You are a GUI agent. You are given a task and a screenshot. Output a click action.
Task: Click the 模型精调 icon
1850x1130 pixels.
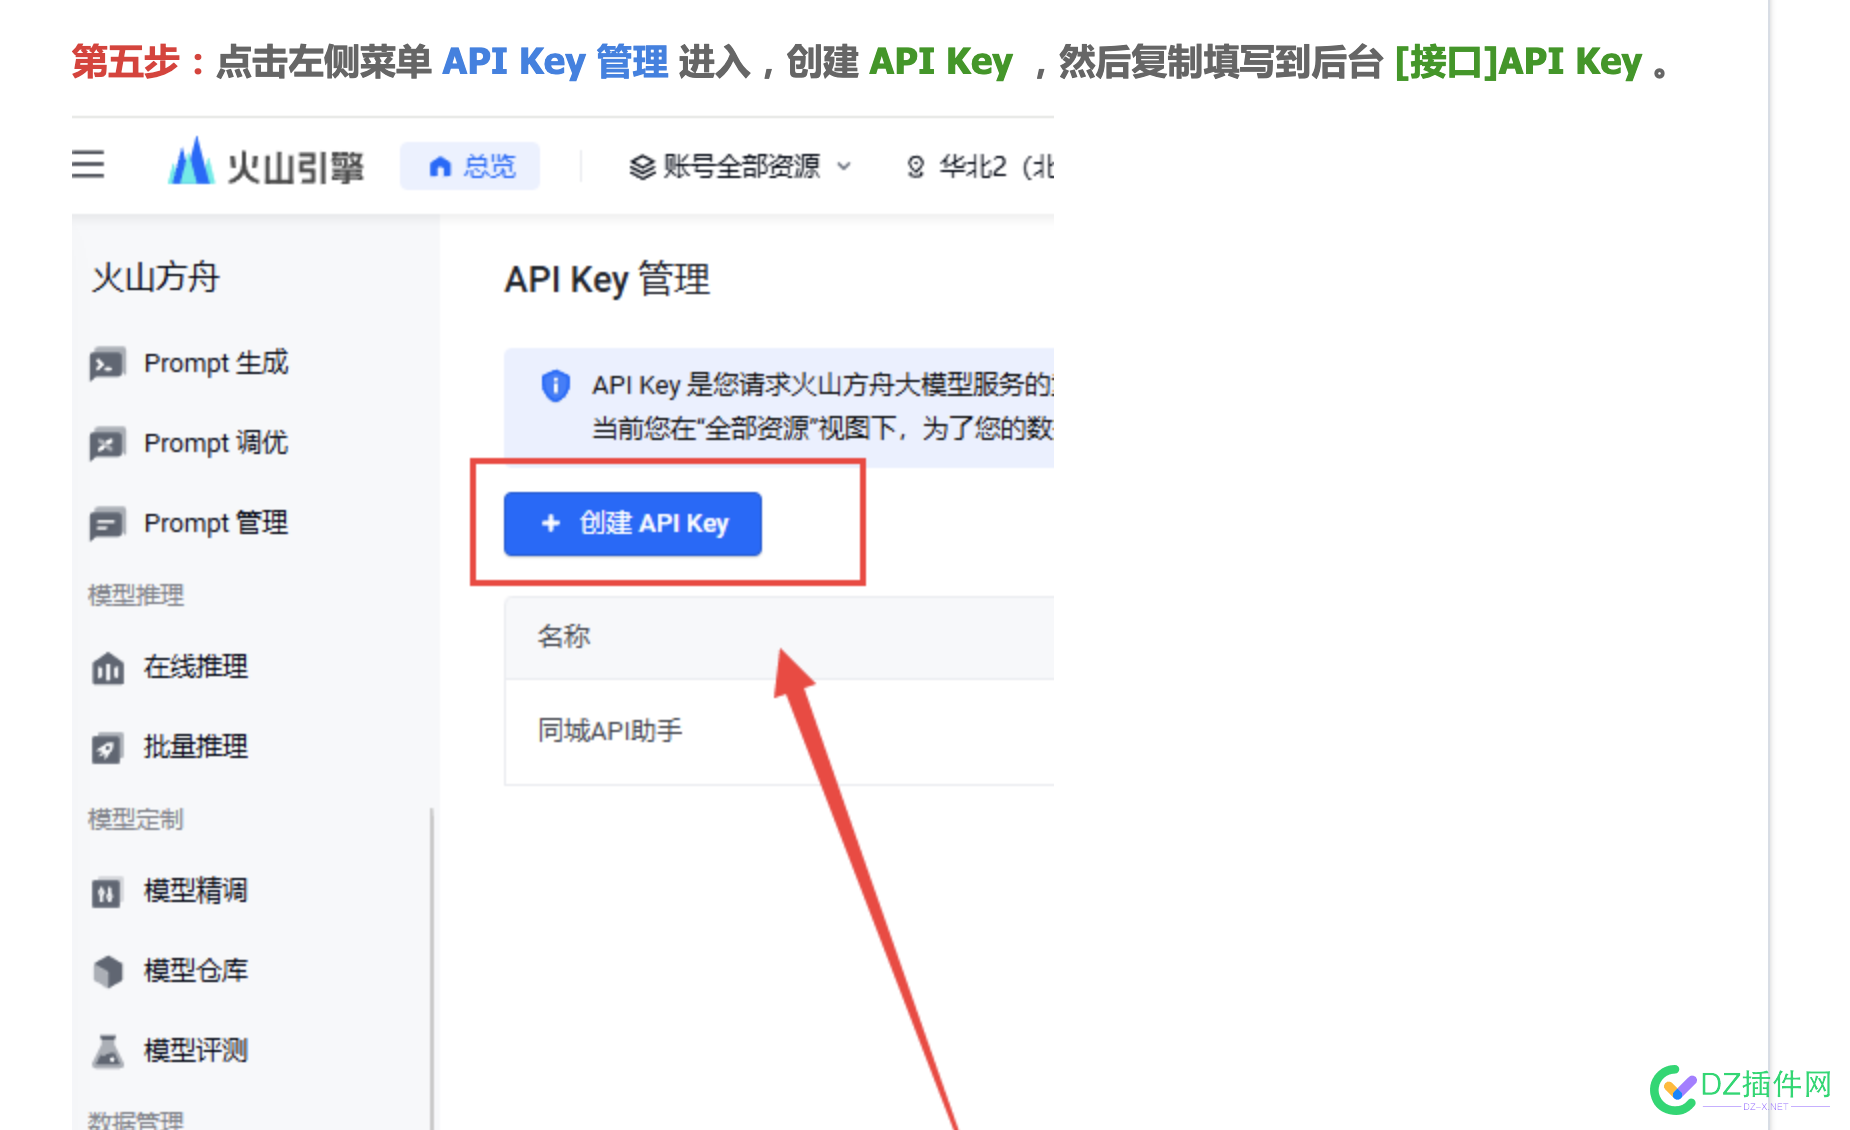click(x=107, y=892)
